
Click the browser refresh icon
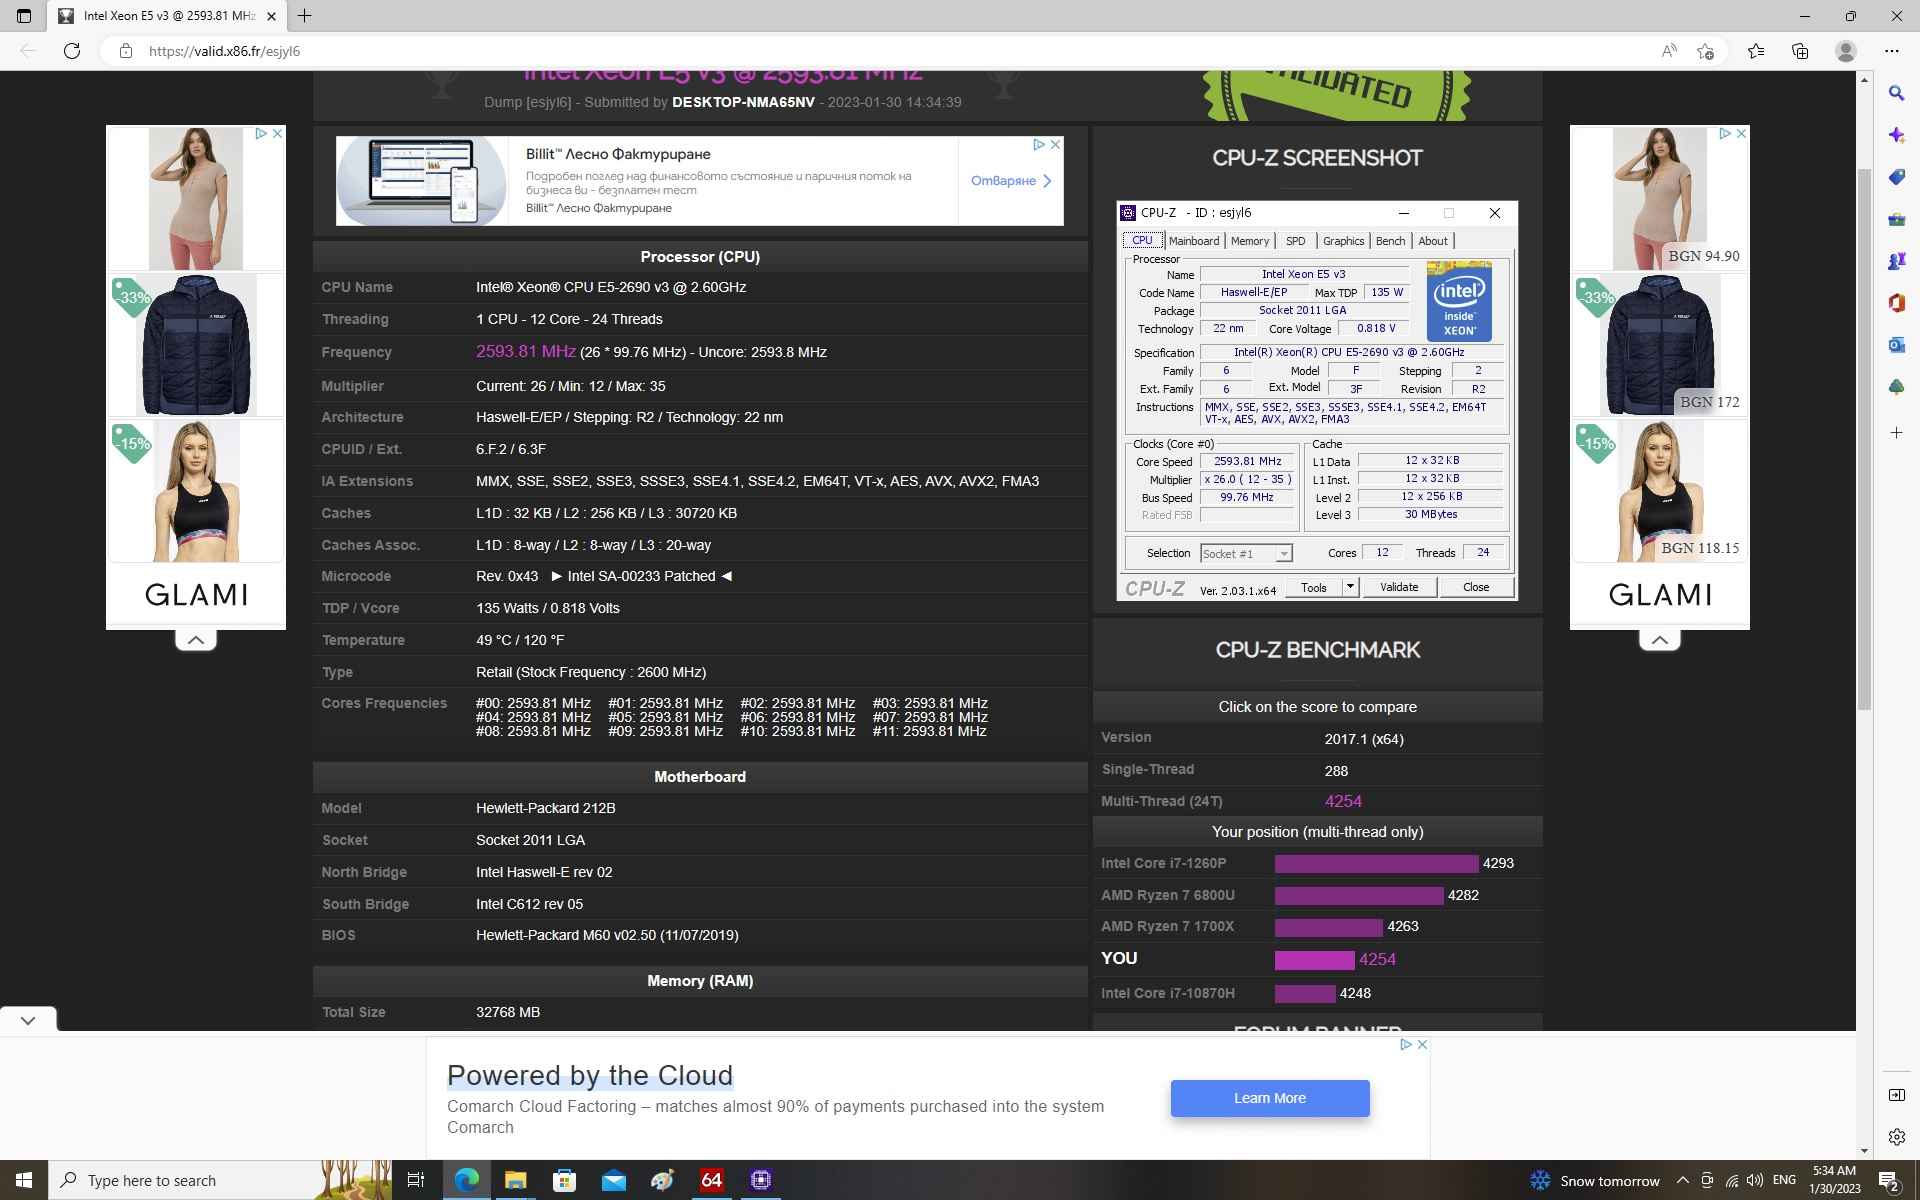tap(72, 51)
